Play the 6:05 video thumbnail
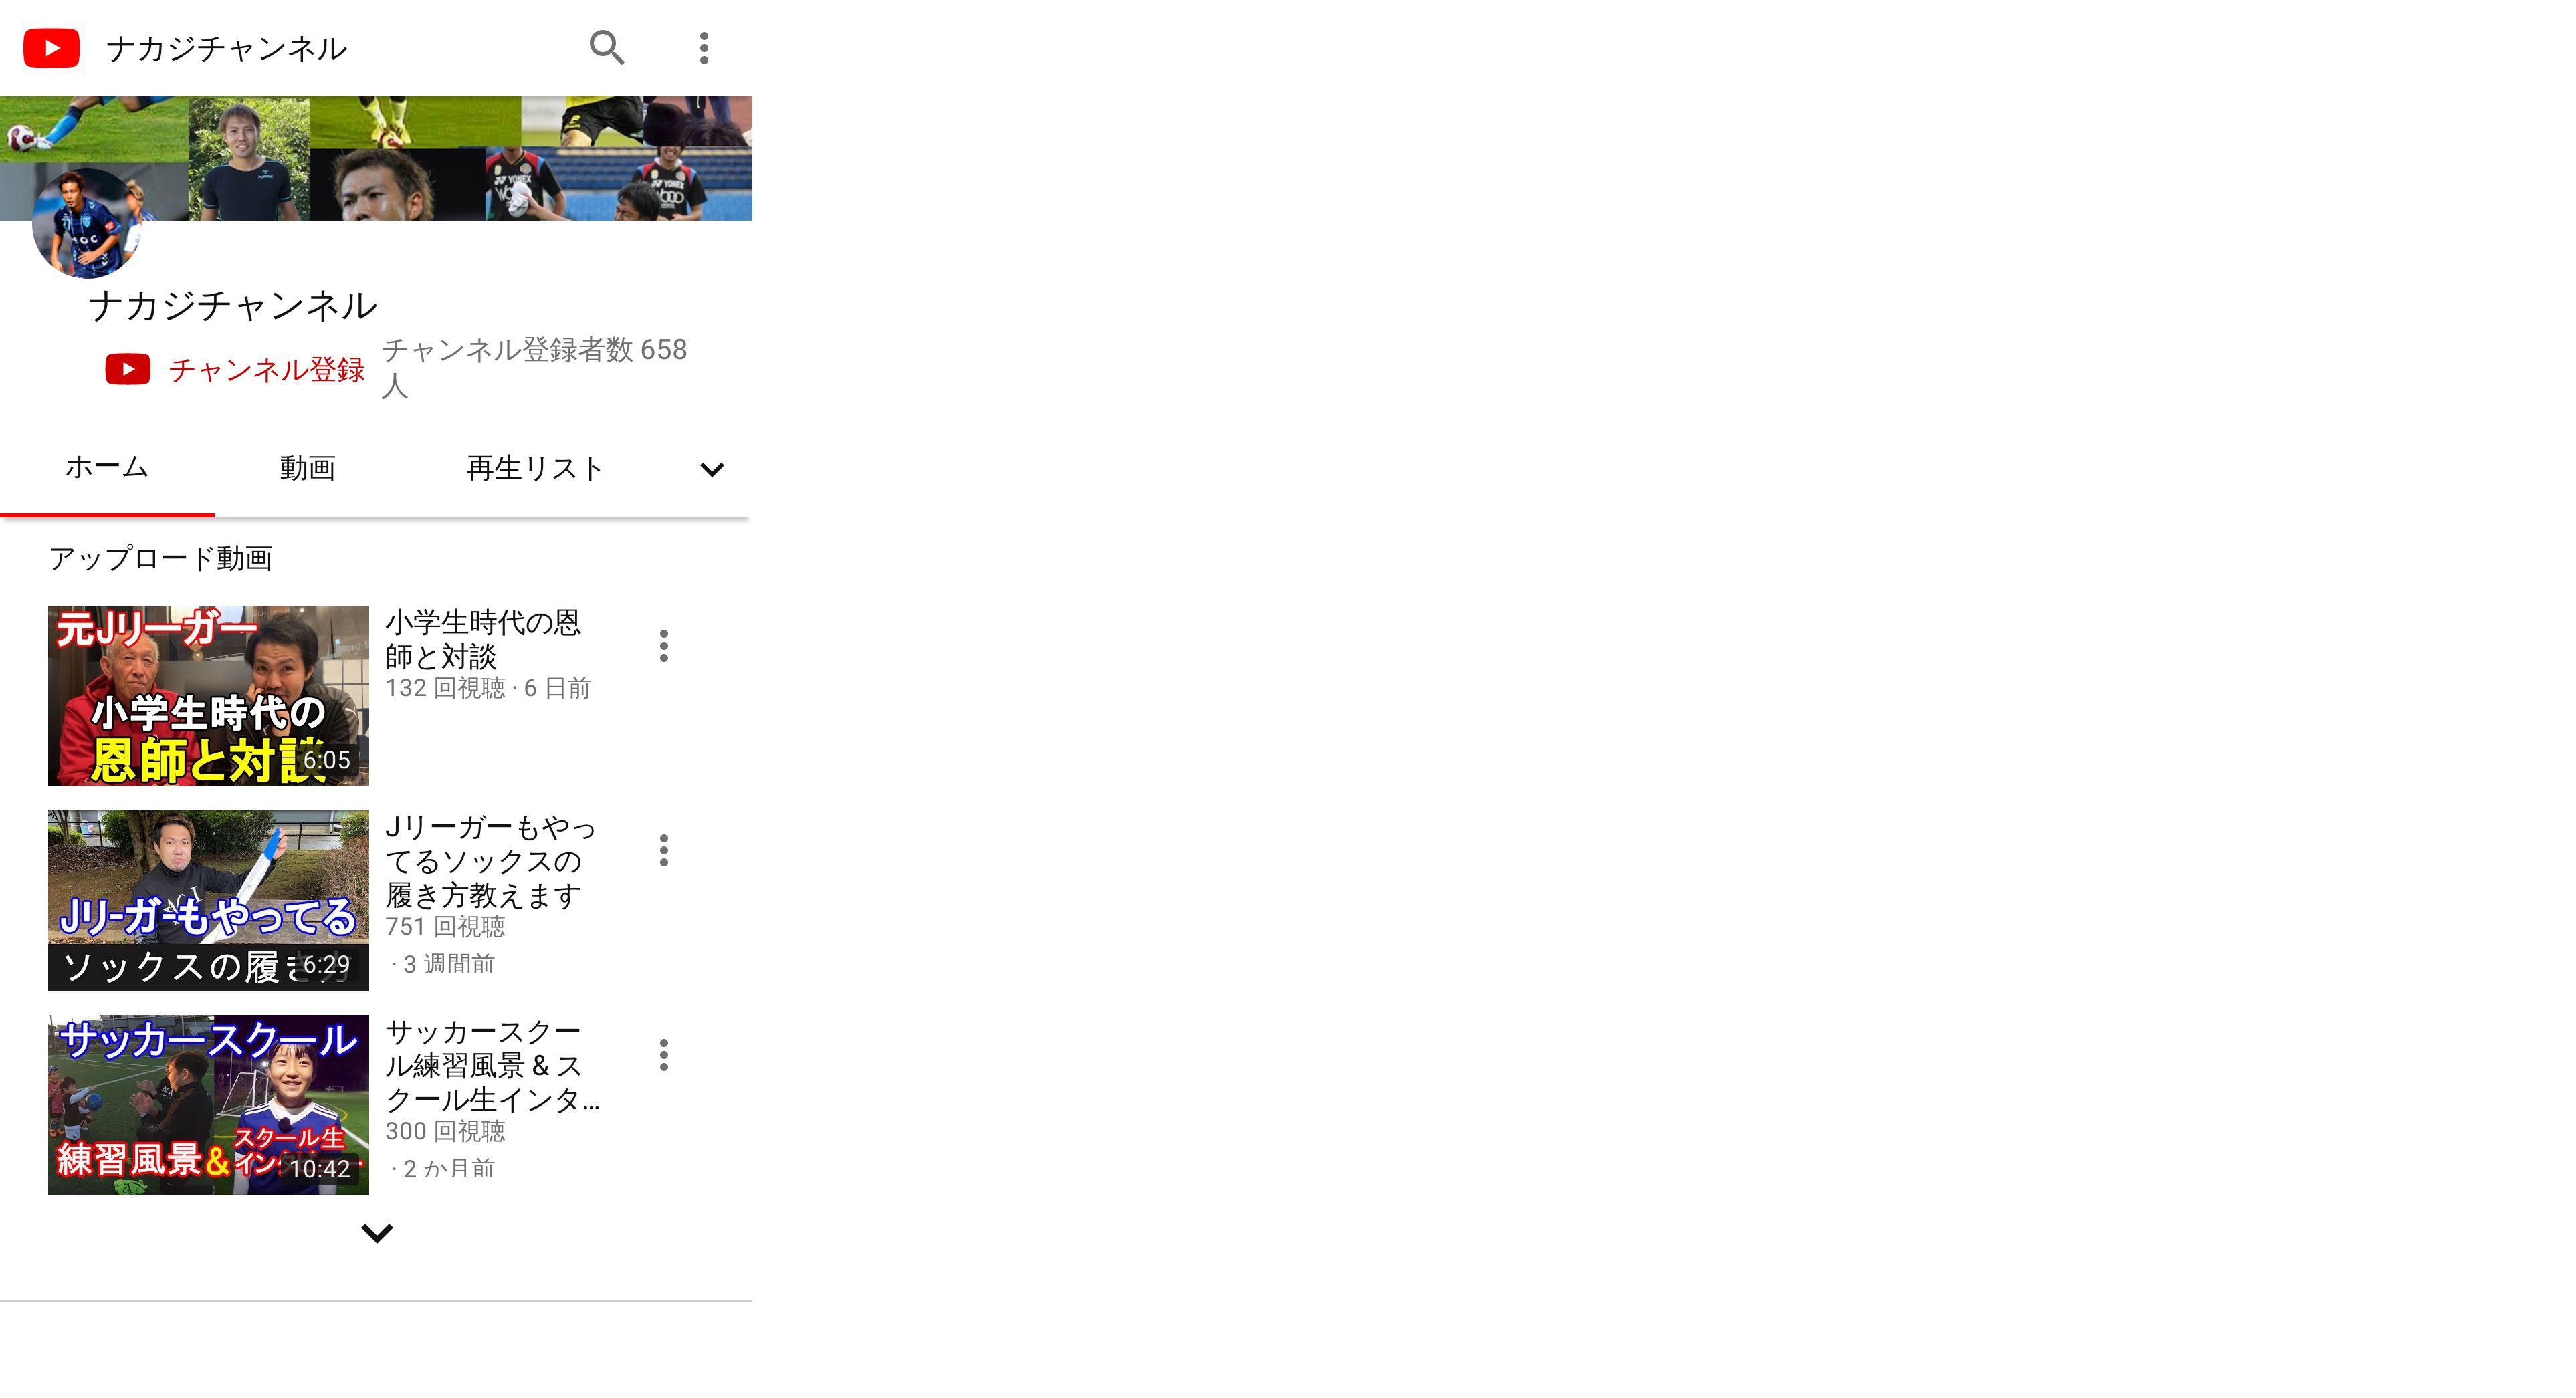The height and width of the screenshot is (1398, 2576). coord(208,696)
